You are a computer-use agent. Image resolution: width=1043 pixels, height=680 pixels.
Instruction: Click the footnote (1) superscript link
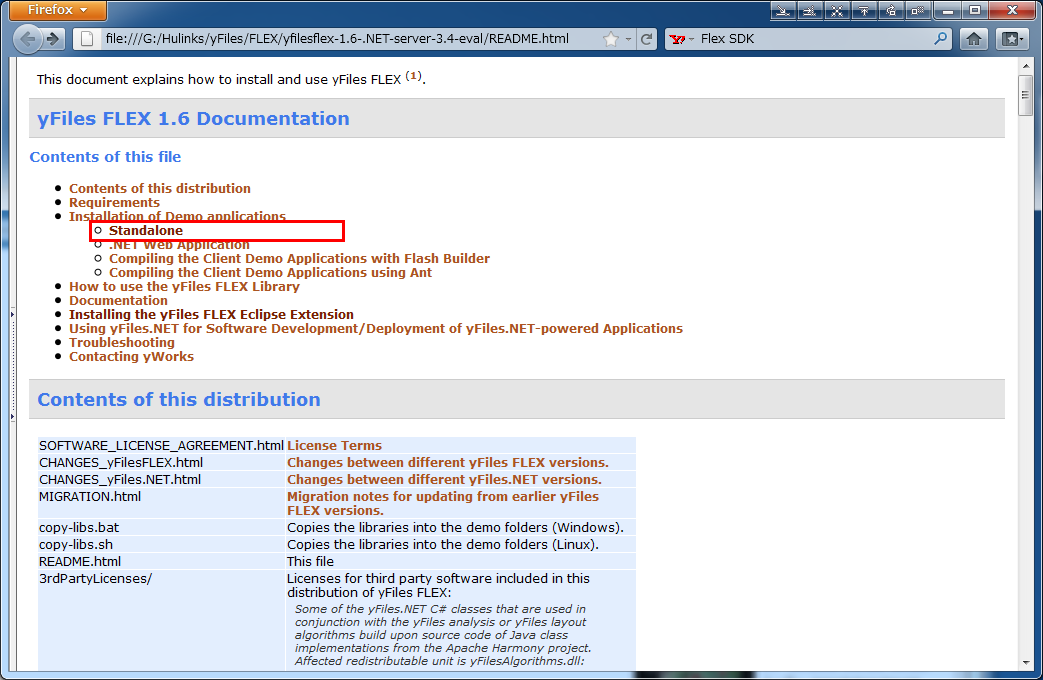(414, 76)
